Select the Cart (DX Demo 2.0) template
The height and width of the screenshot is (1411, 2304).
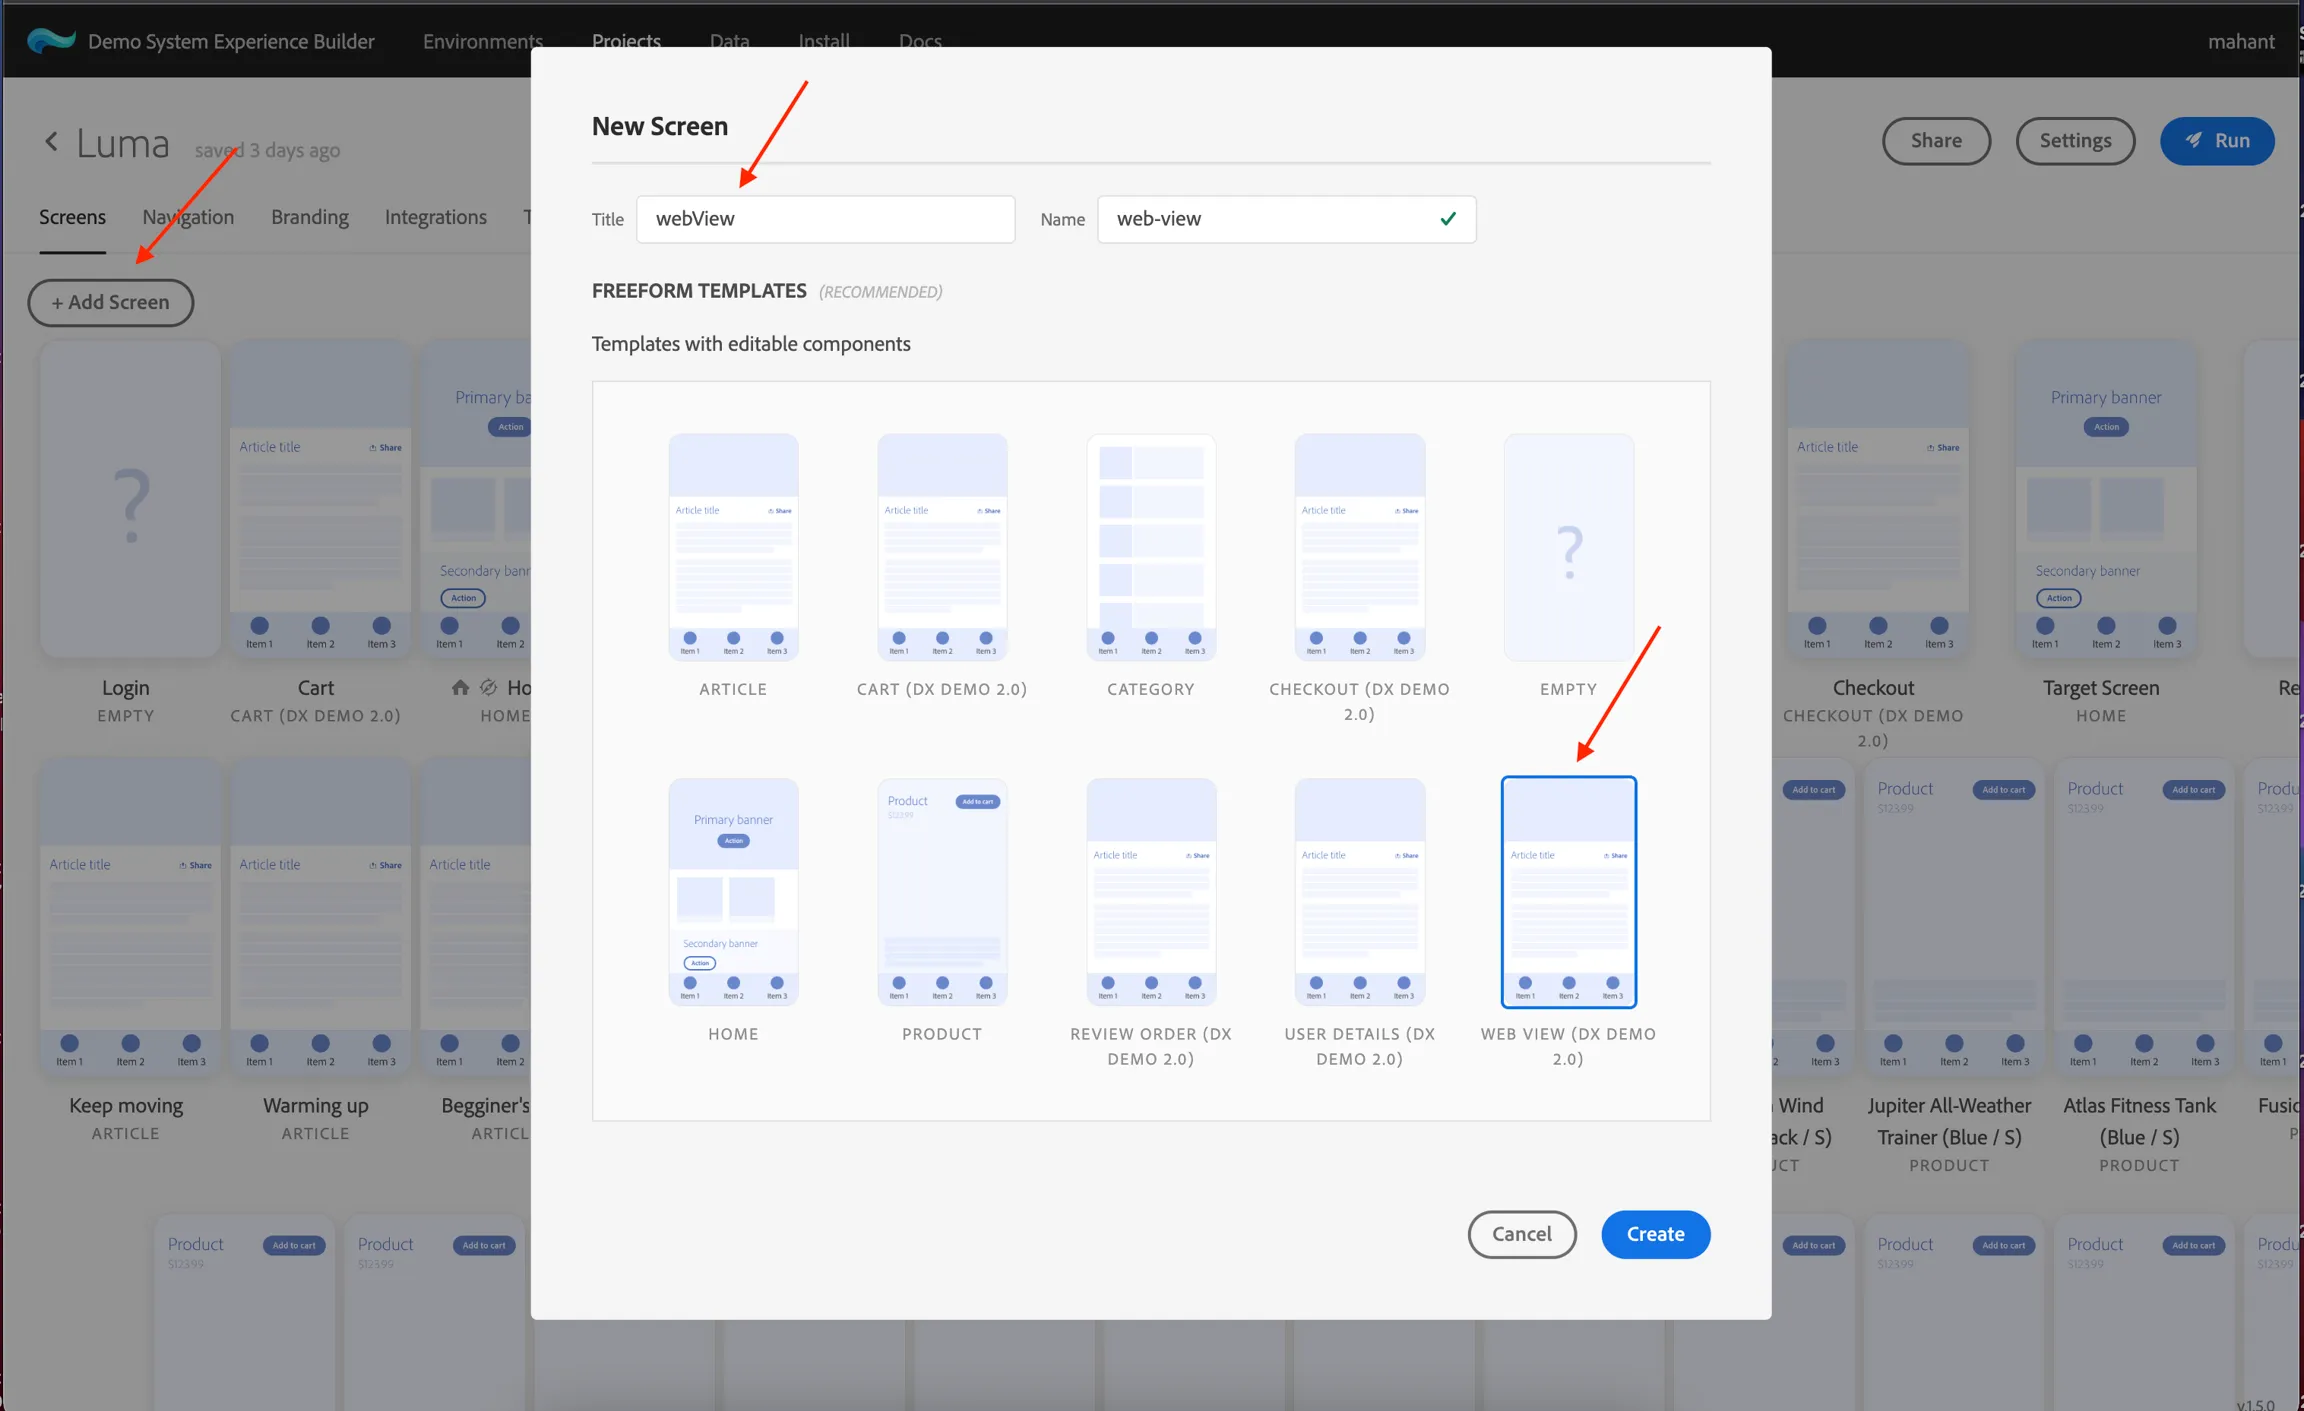[942, 547]
